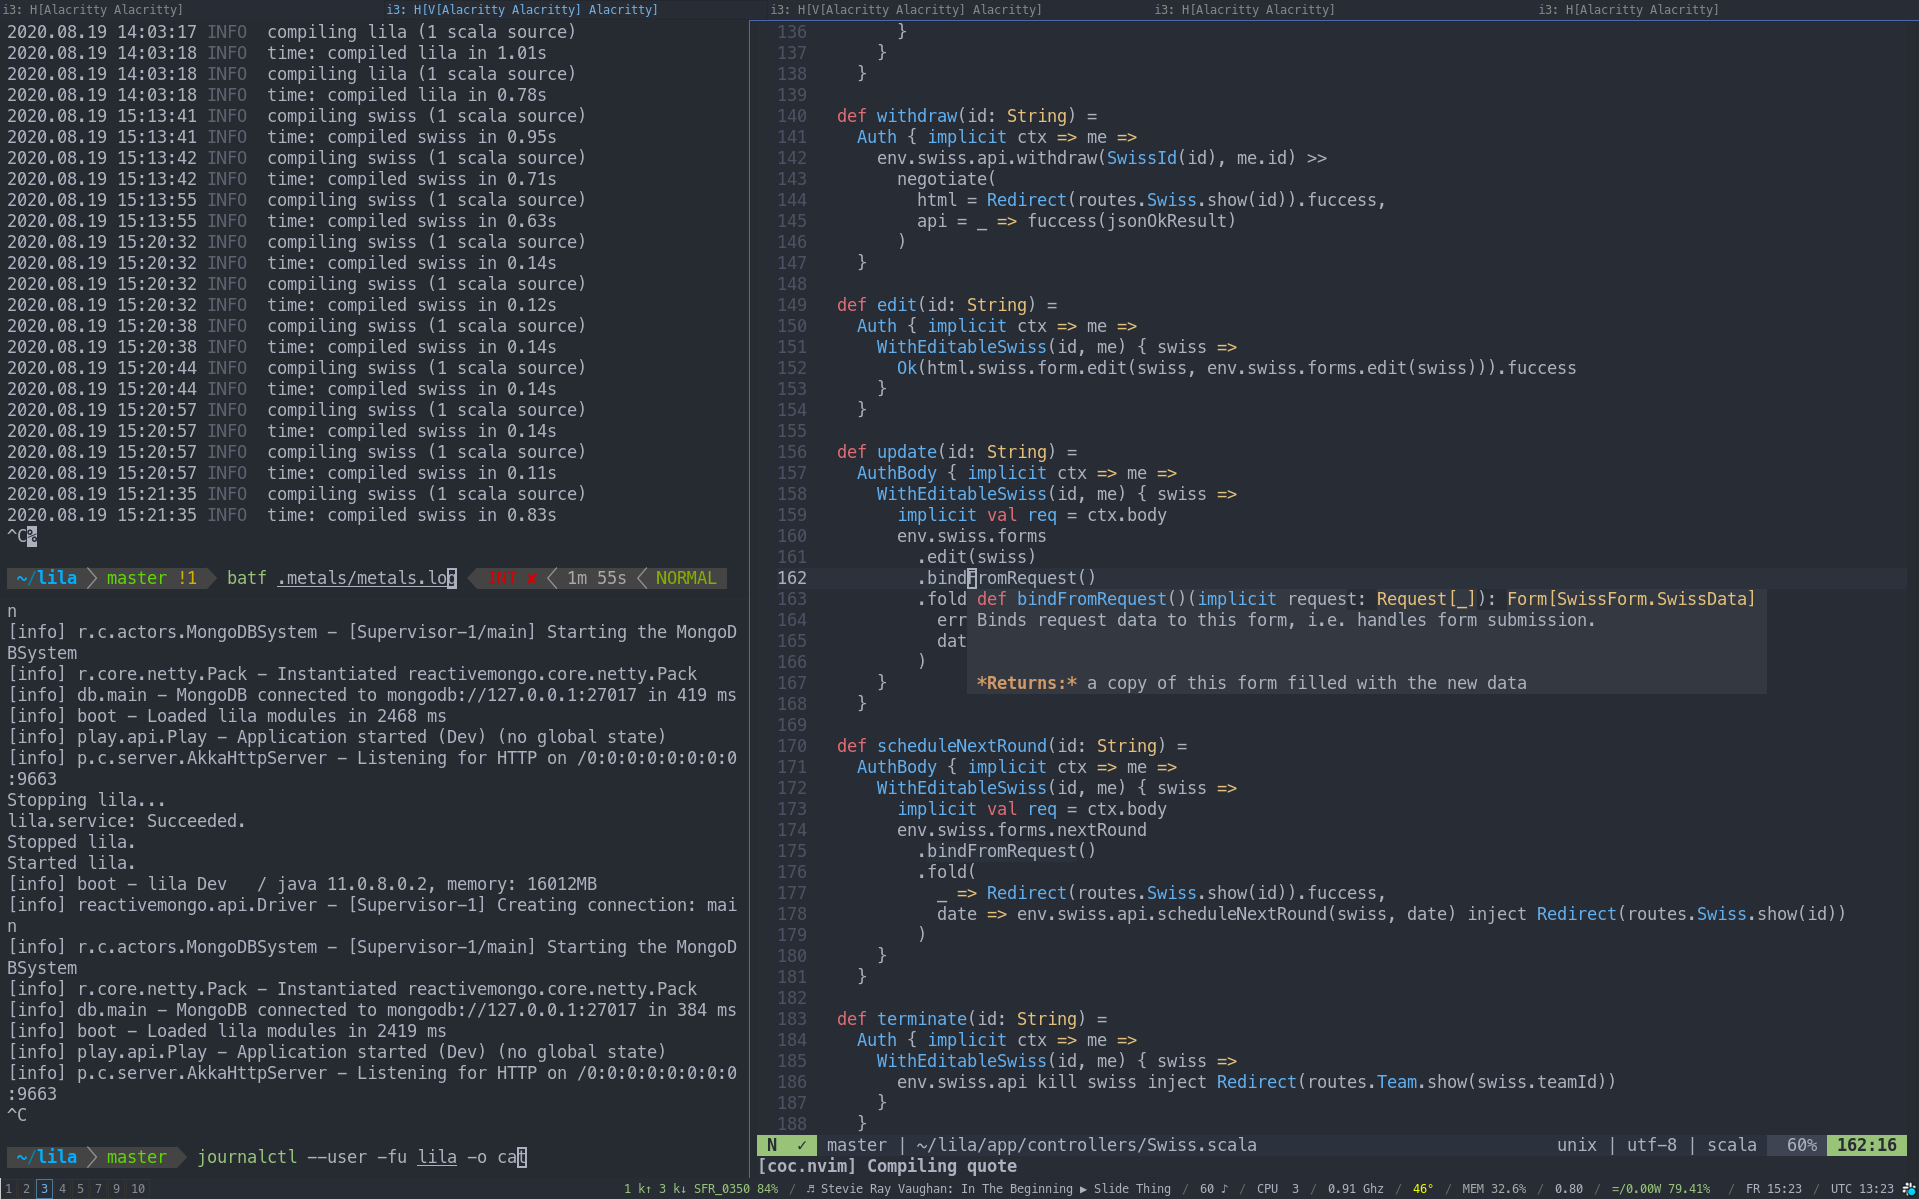
Task: Click the 46° temperature indicator
Action: (1424, 1188)
